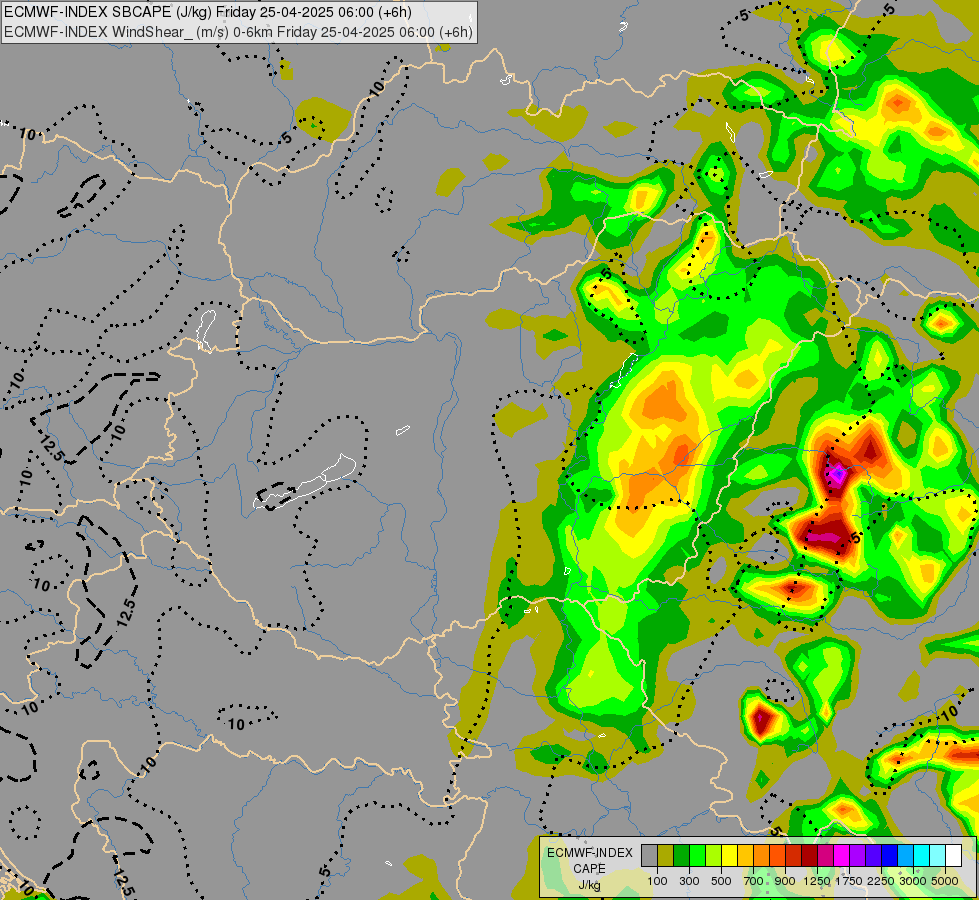Click the pure yellow legend swatch
Screen dimensions: 979x900
(729, 855)
